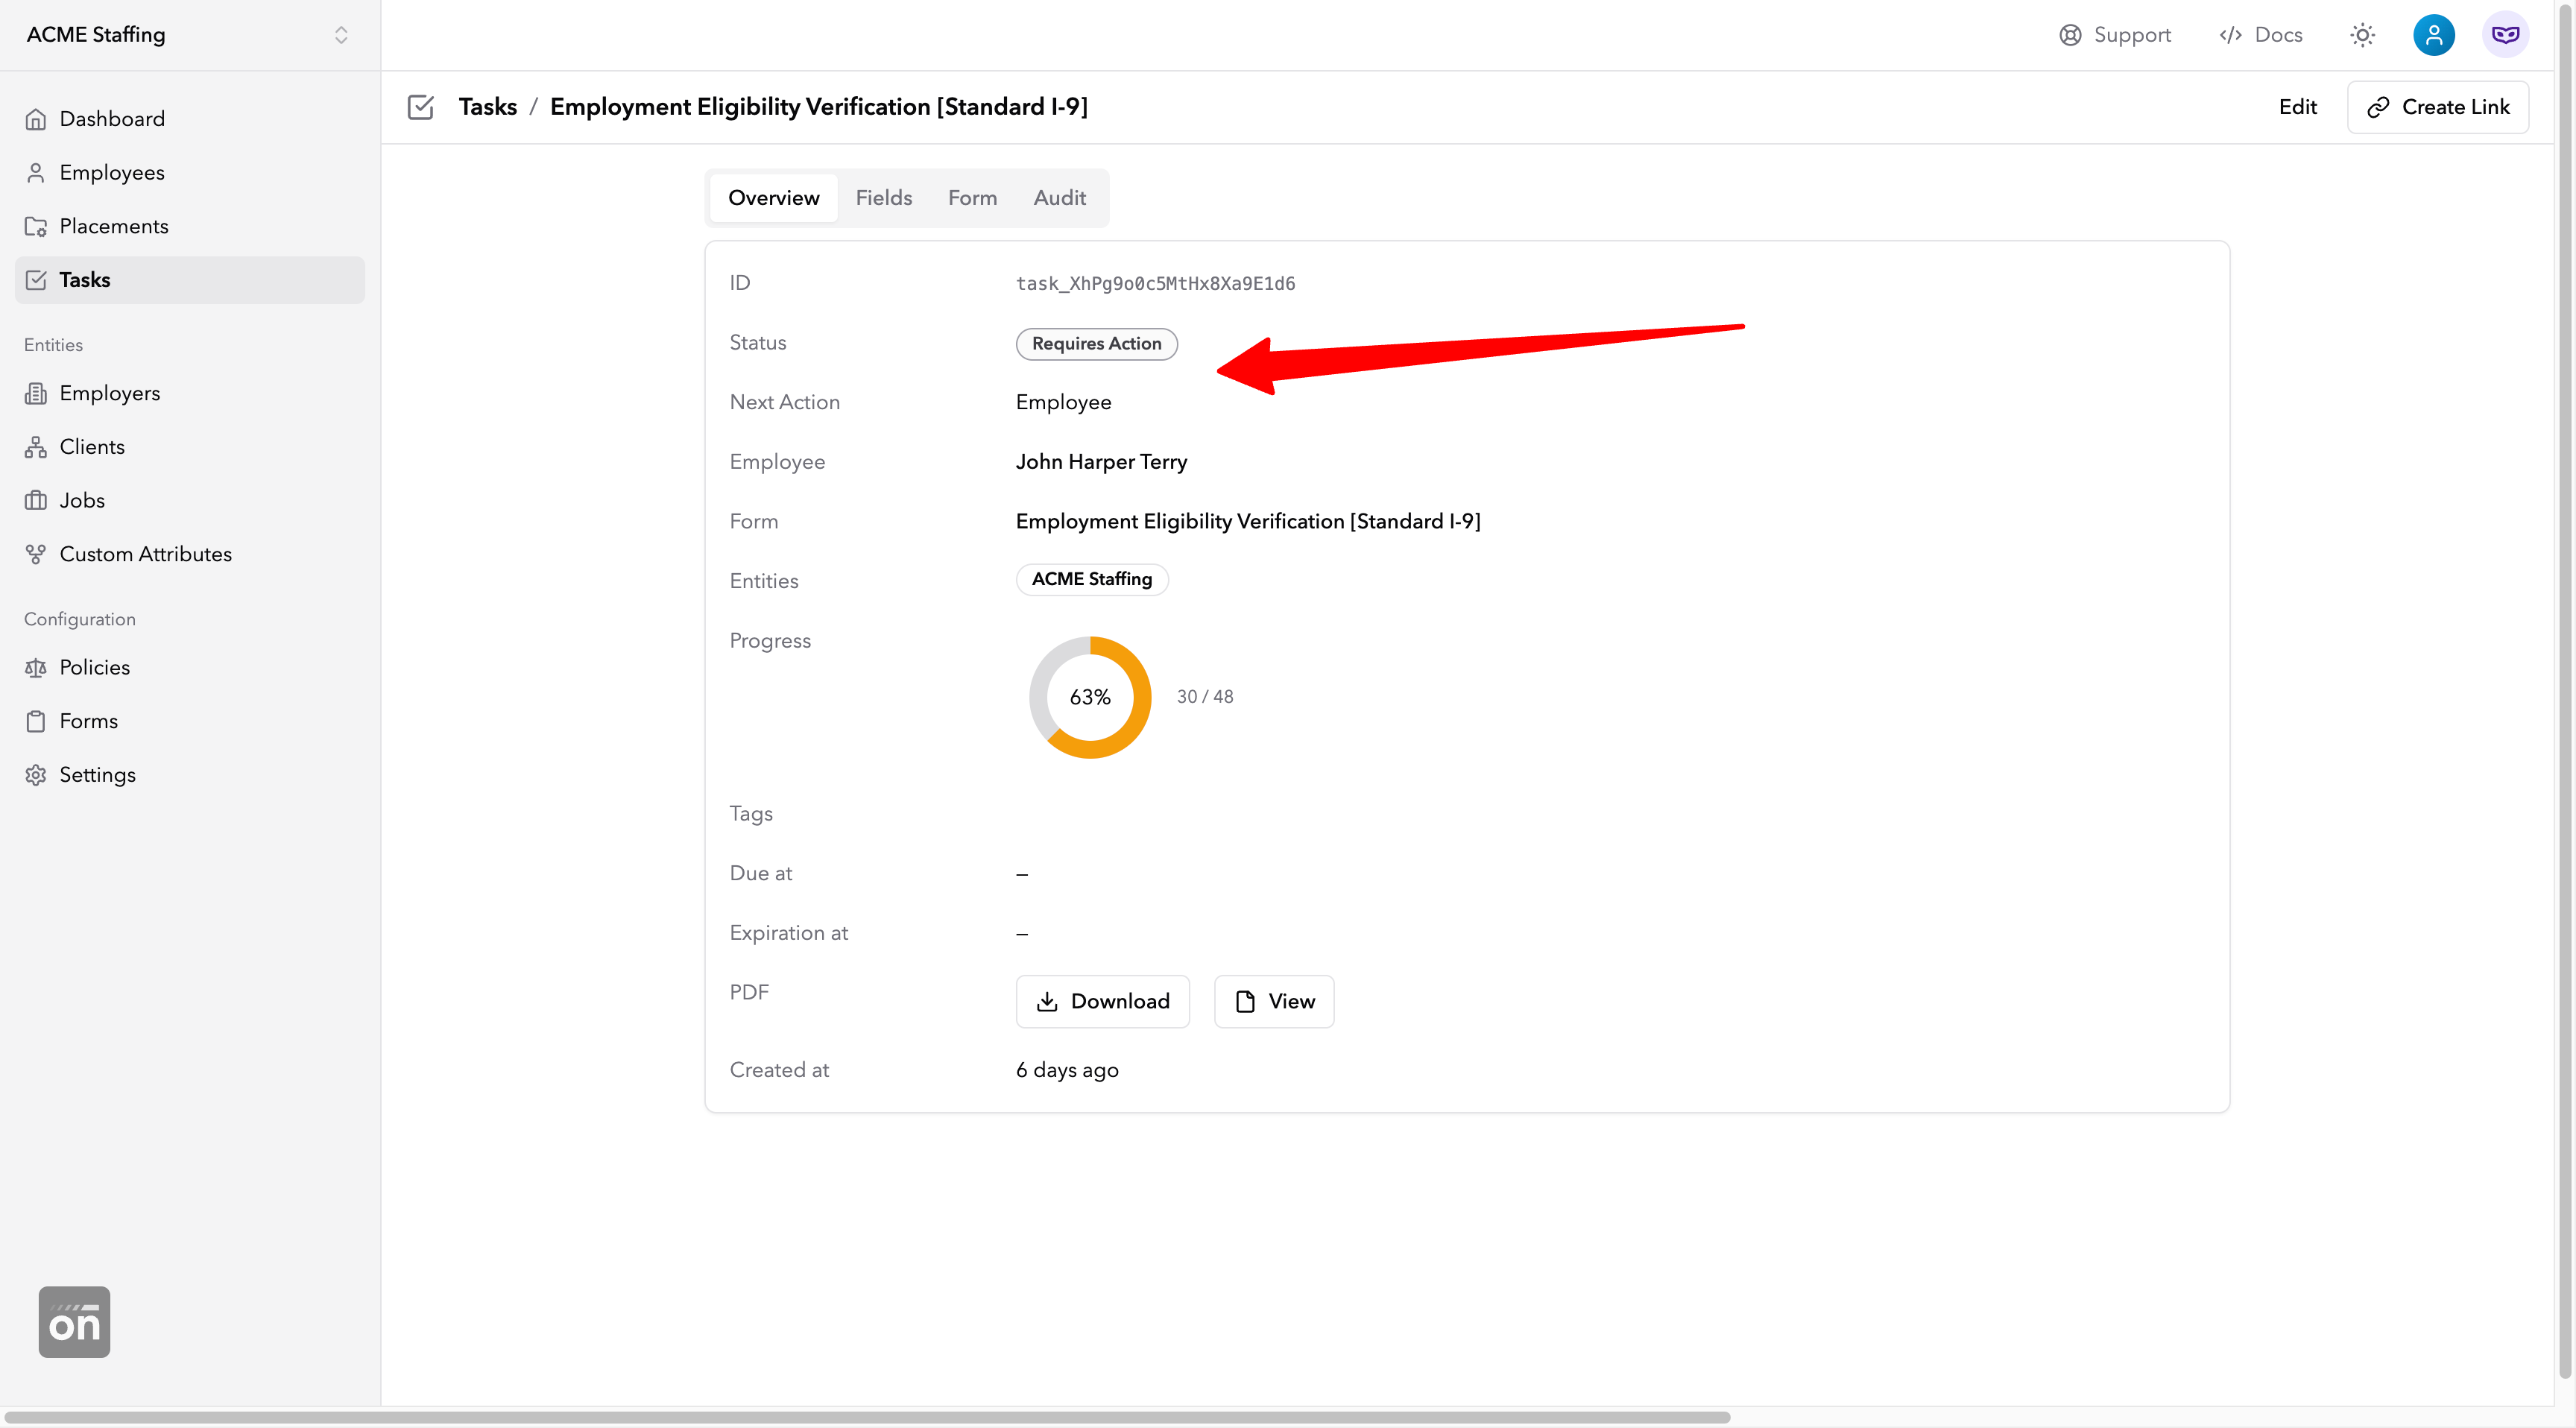Click the Employers building icon
Image resolution: width=2576 pixels, height=1428 pixels.
[x=36, y=393]
